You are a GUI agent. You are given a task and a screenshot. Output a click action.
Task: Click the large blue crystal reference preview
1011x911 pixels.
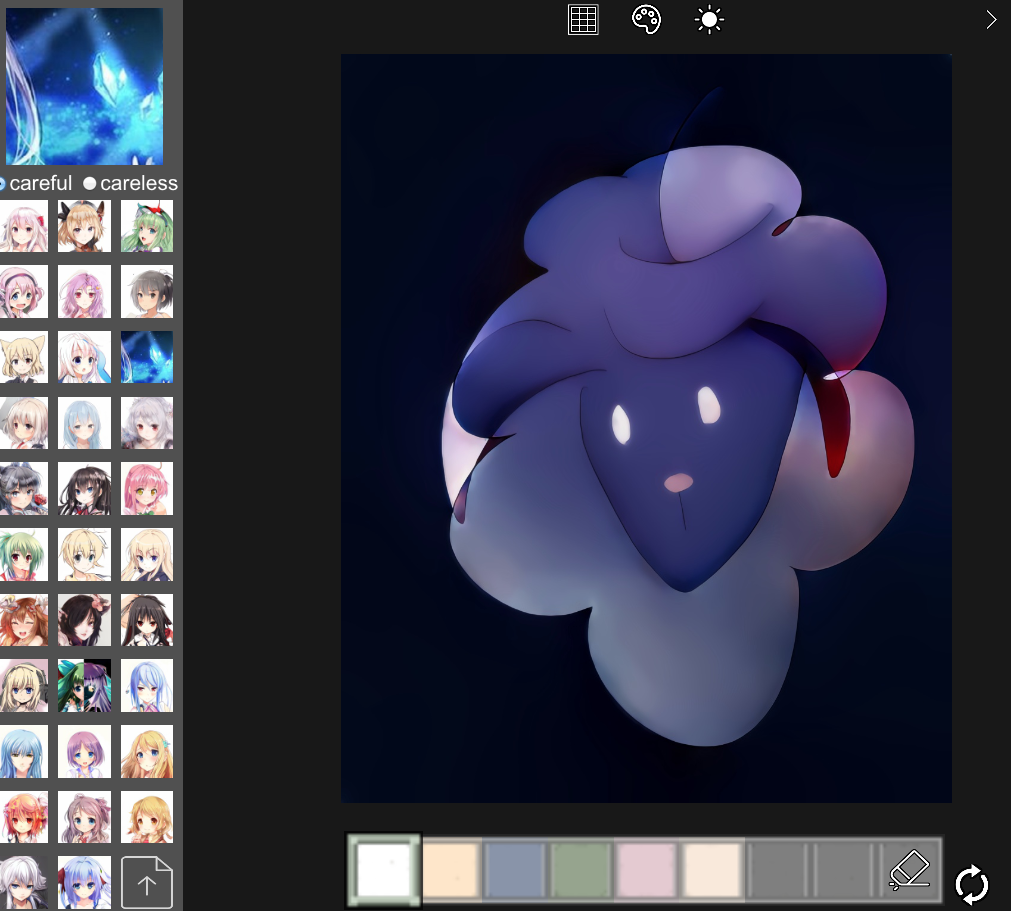[84, 86]
